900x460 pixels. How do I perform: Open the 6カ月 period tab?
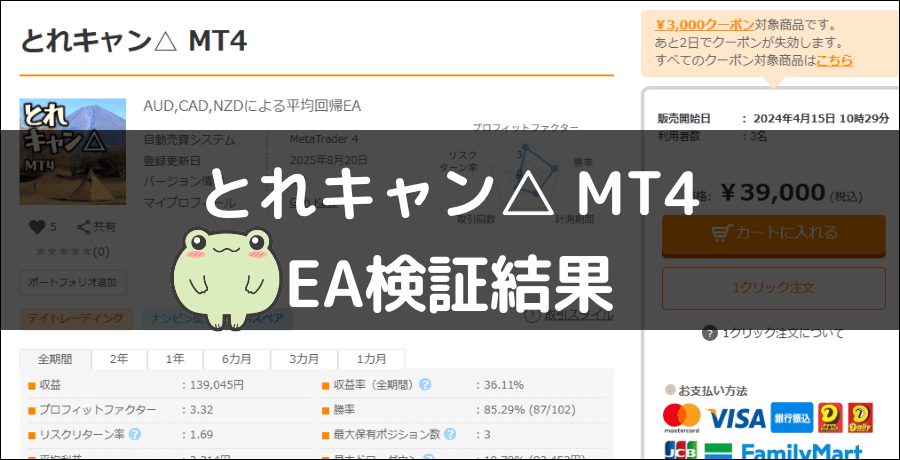(236, 360)
